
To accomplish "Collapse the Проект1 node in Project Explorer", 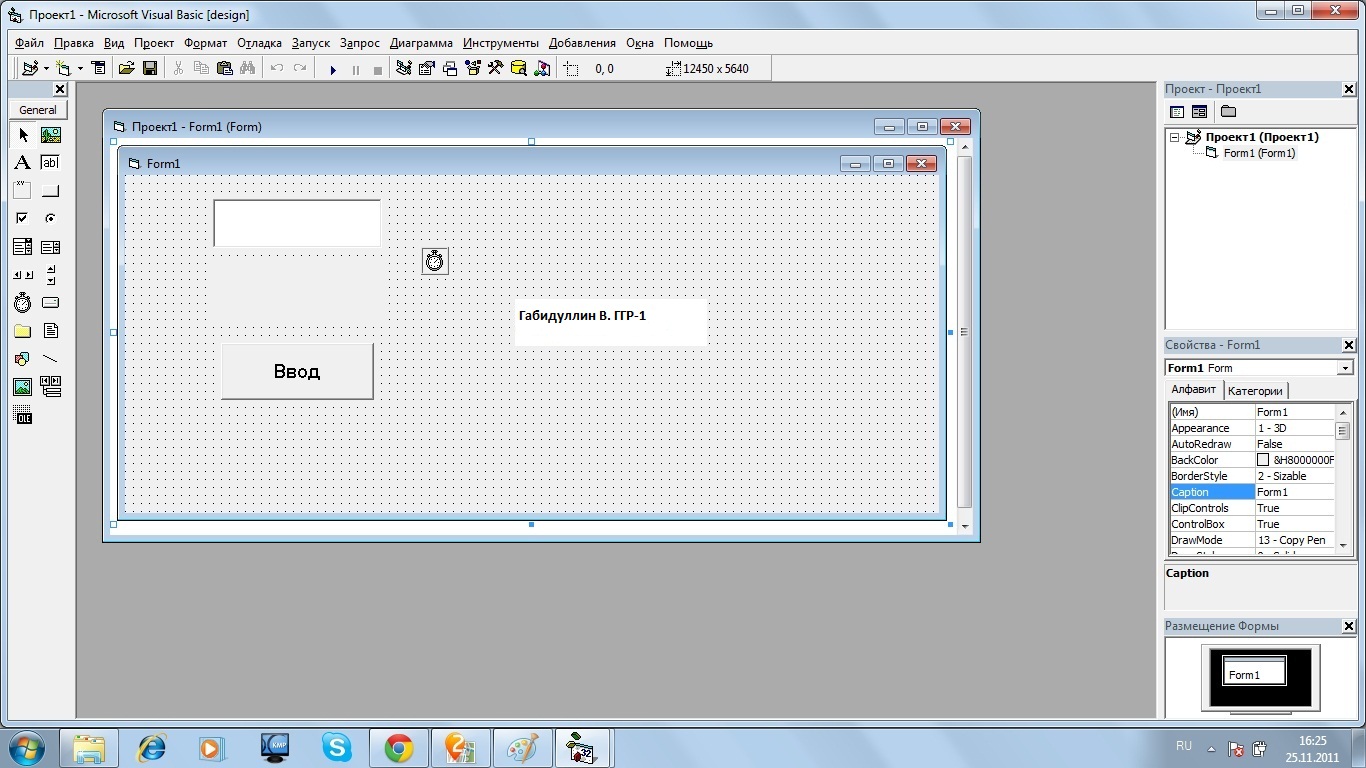I will [1176, 137].
